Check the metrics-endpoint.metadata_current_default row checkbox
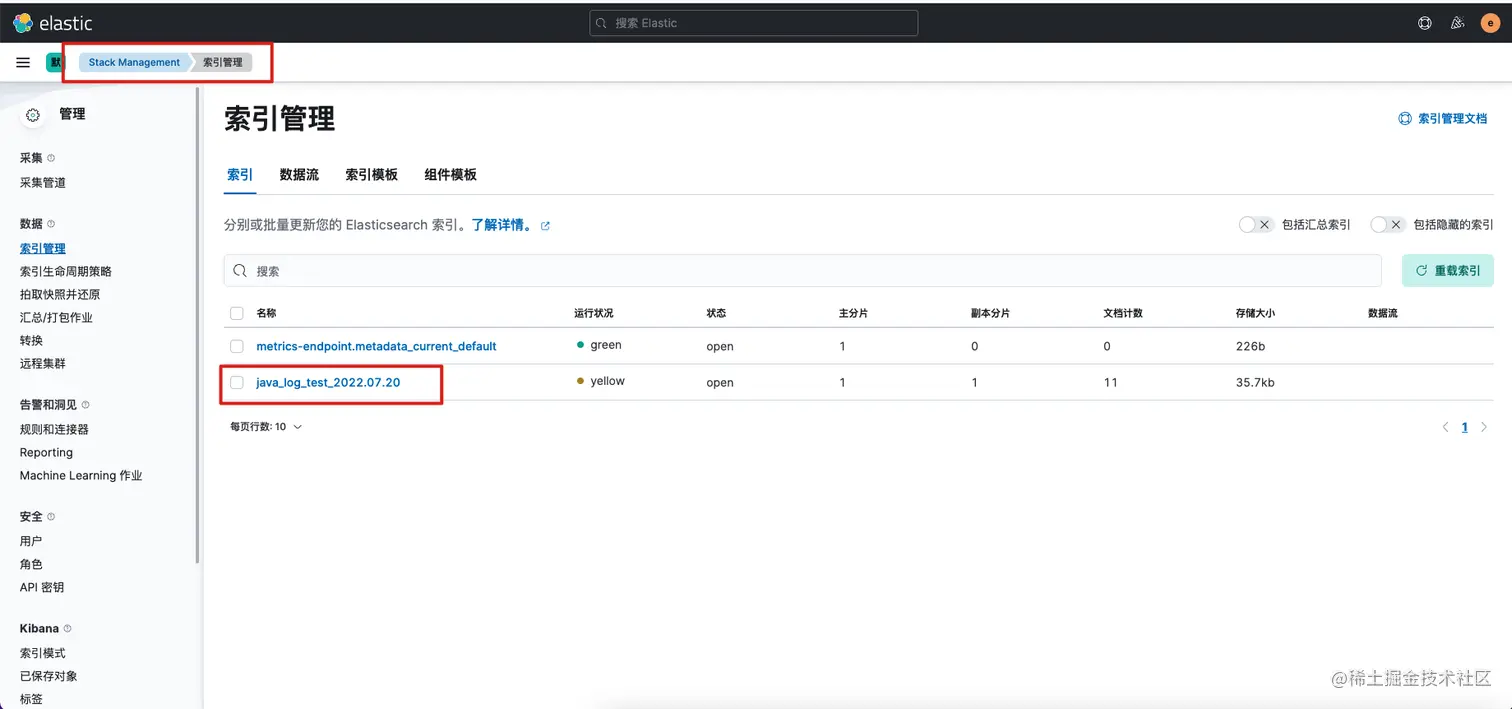1512x709 pixels. pos(237,346)
